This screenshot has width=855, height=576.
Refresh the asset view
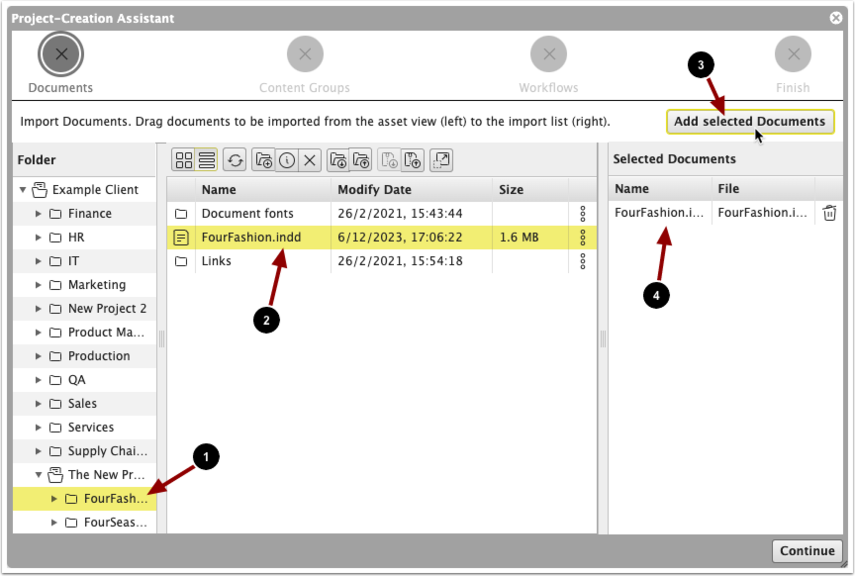coord(235,160)
